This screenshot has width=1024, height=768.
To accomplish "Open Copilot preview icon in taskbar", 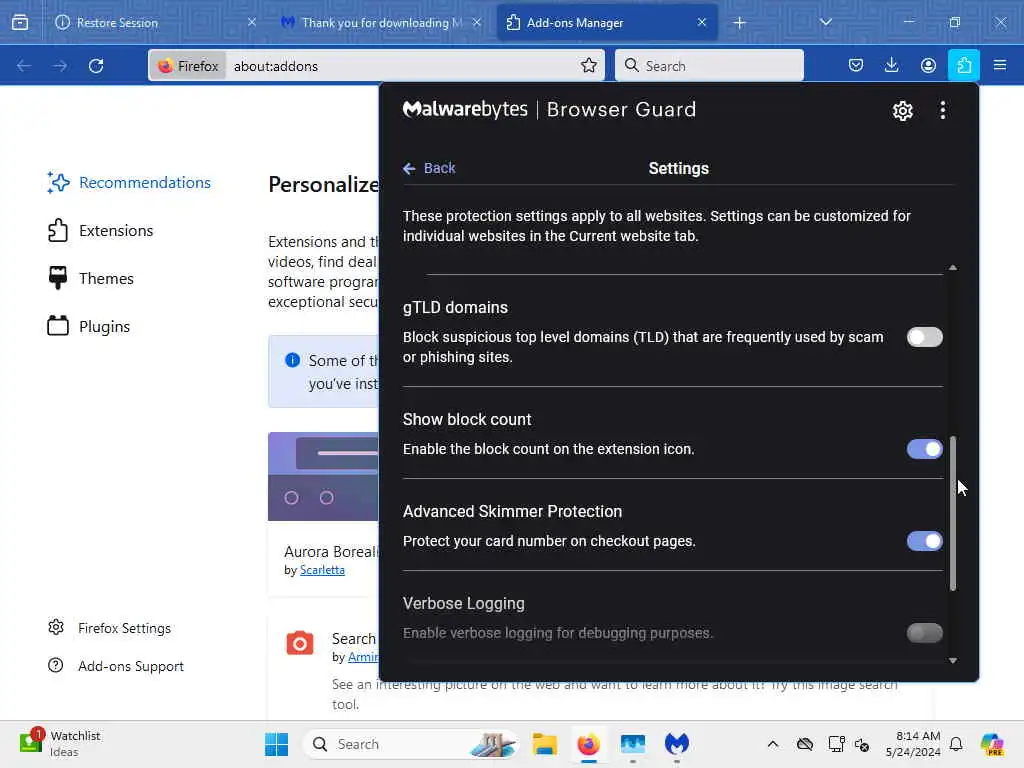I will pos(991,744).
